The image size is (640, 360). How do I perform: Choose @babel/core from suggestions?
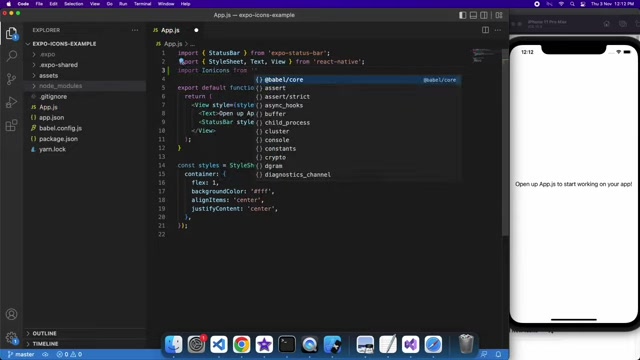(358, 80)
